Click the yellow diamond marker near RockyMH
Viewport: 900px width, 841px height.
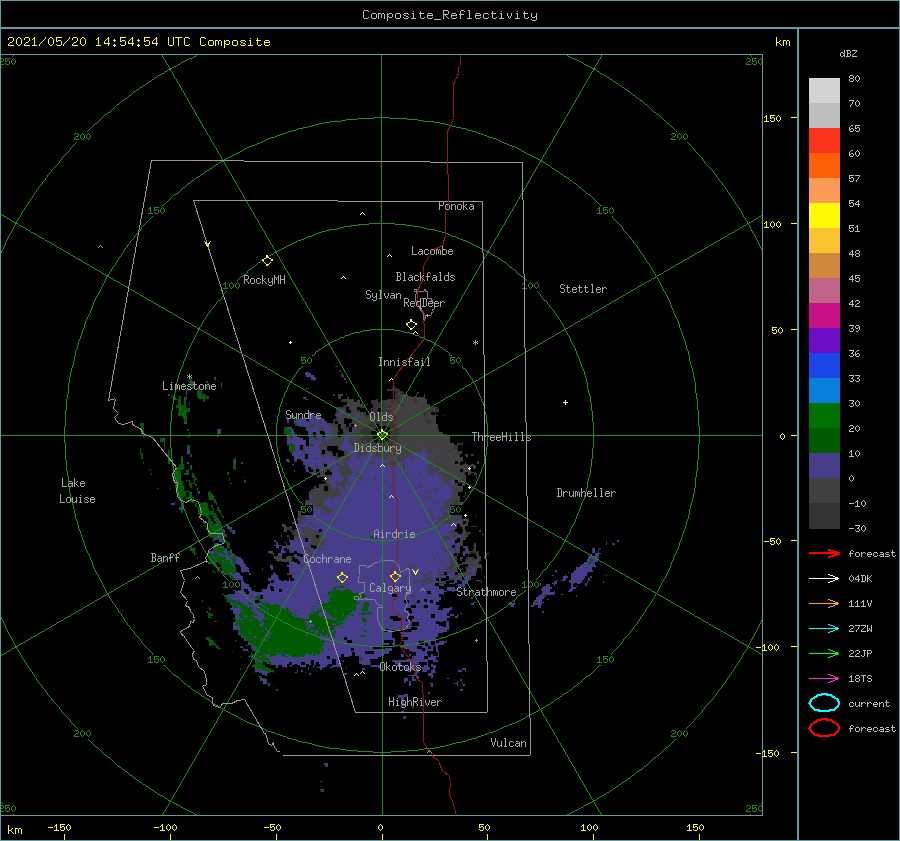coord(267,261)
